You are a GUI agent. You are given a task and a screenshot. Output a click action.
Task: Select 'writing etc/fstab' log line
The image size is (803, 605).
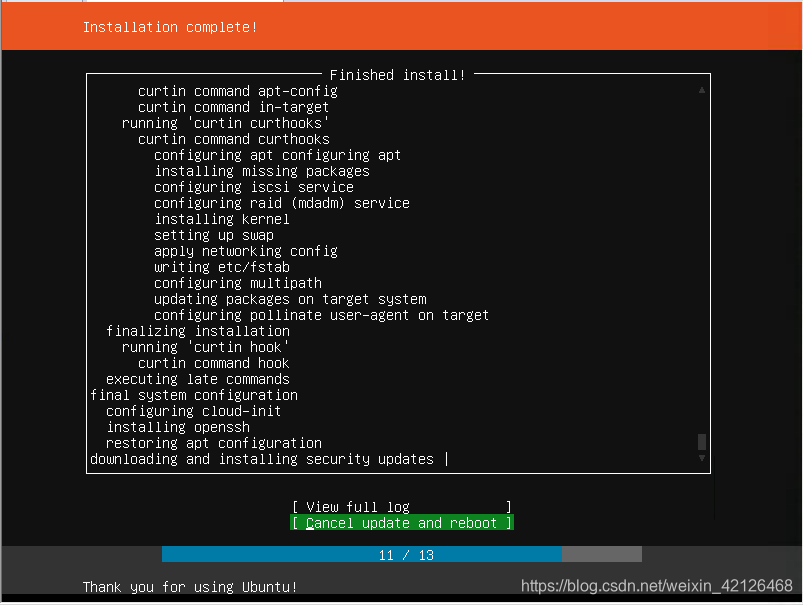tap(222, 267)
